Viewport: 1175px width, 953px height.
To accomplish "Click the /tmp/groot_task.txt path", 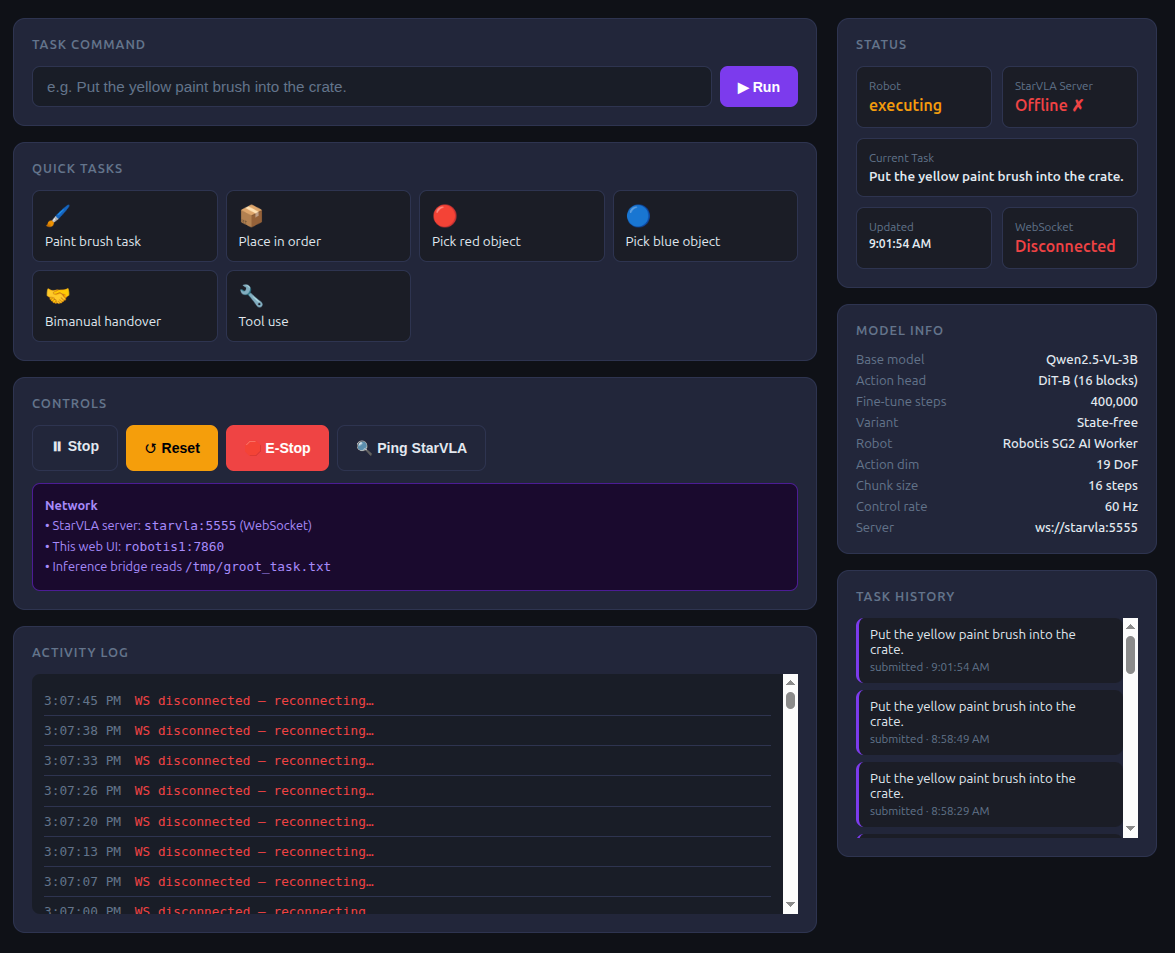I will 258,567.
